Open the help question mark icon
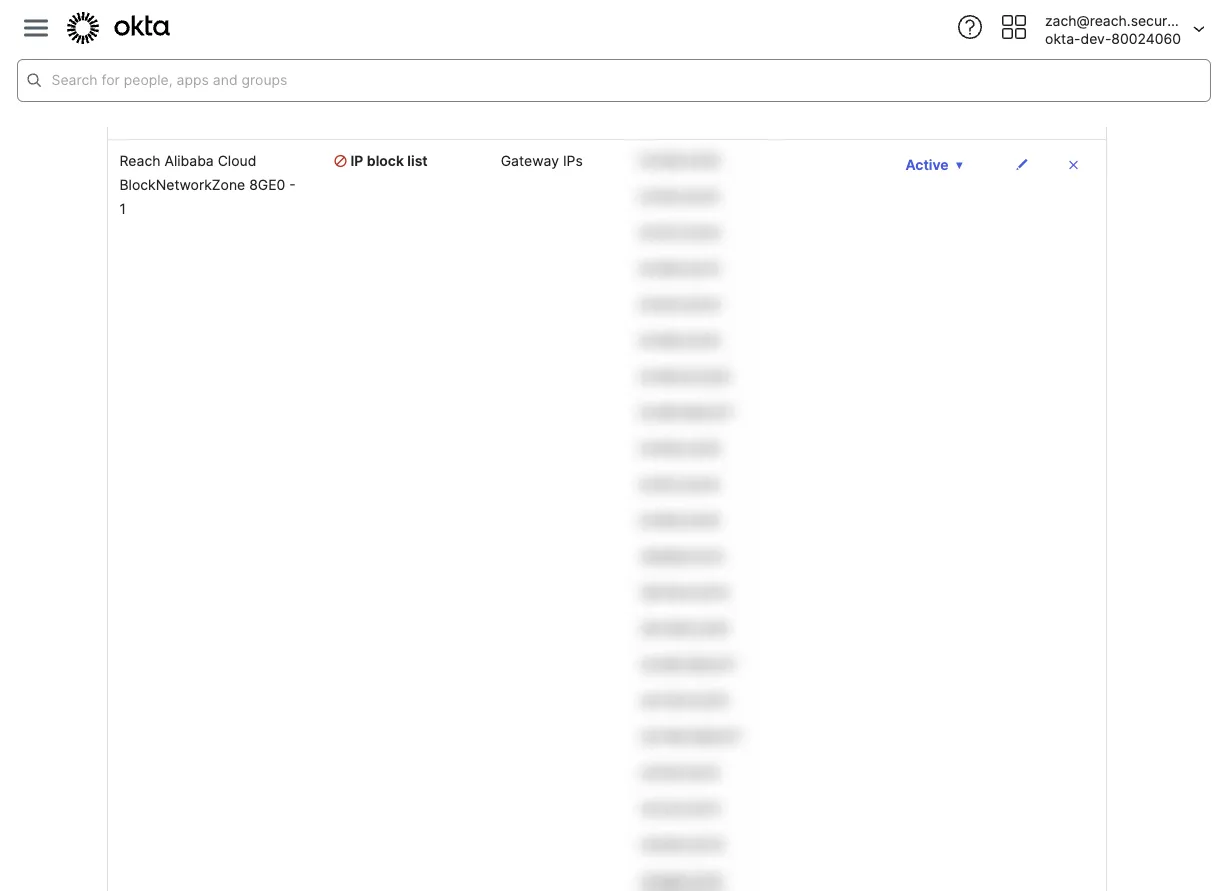 coord(969,28)
